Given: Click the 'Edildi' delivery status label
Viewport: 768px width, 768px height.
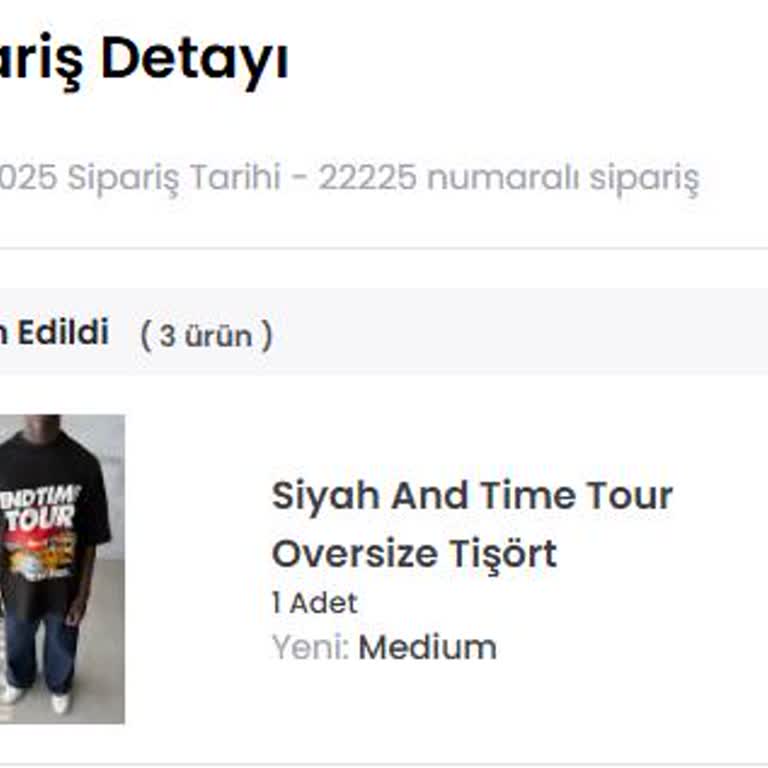Looking at the screenshot, I should point(63,332).
